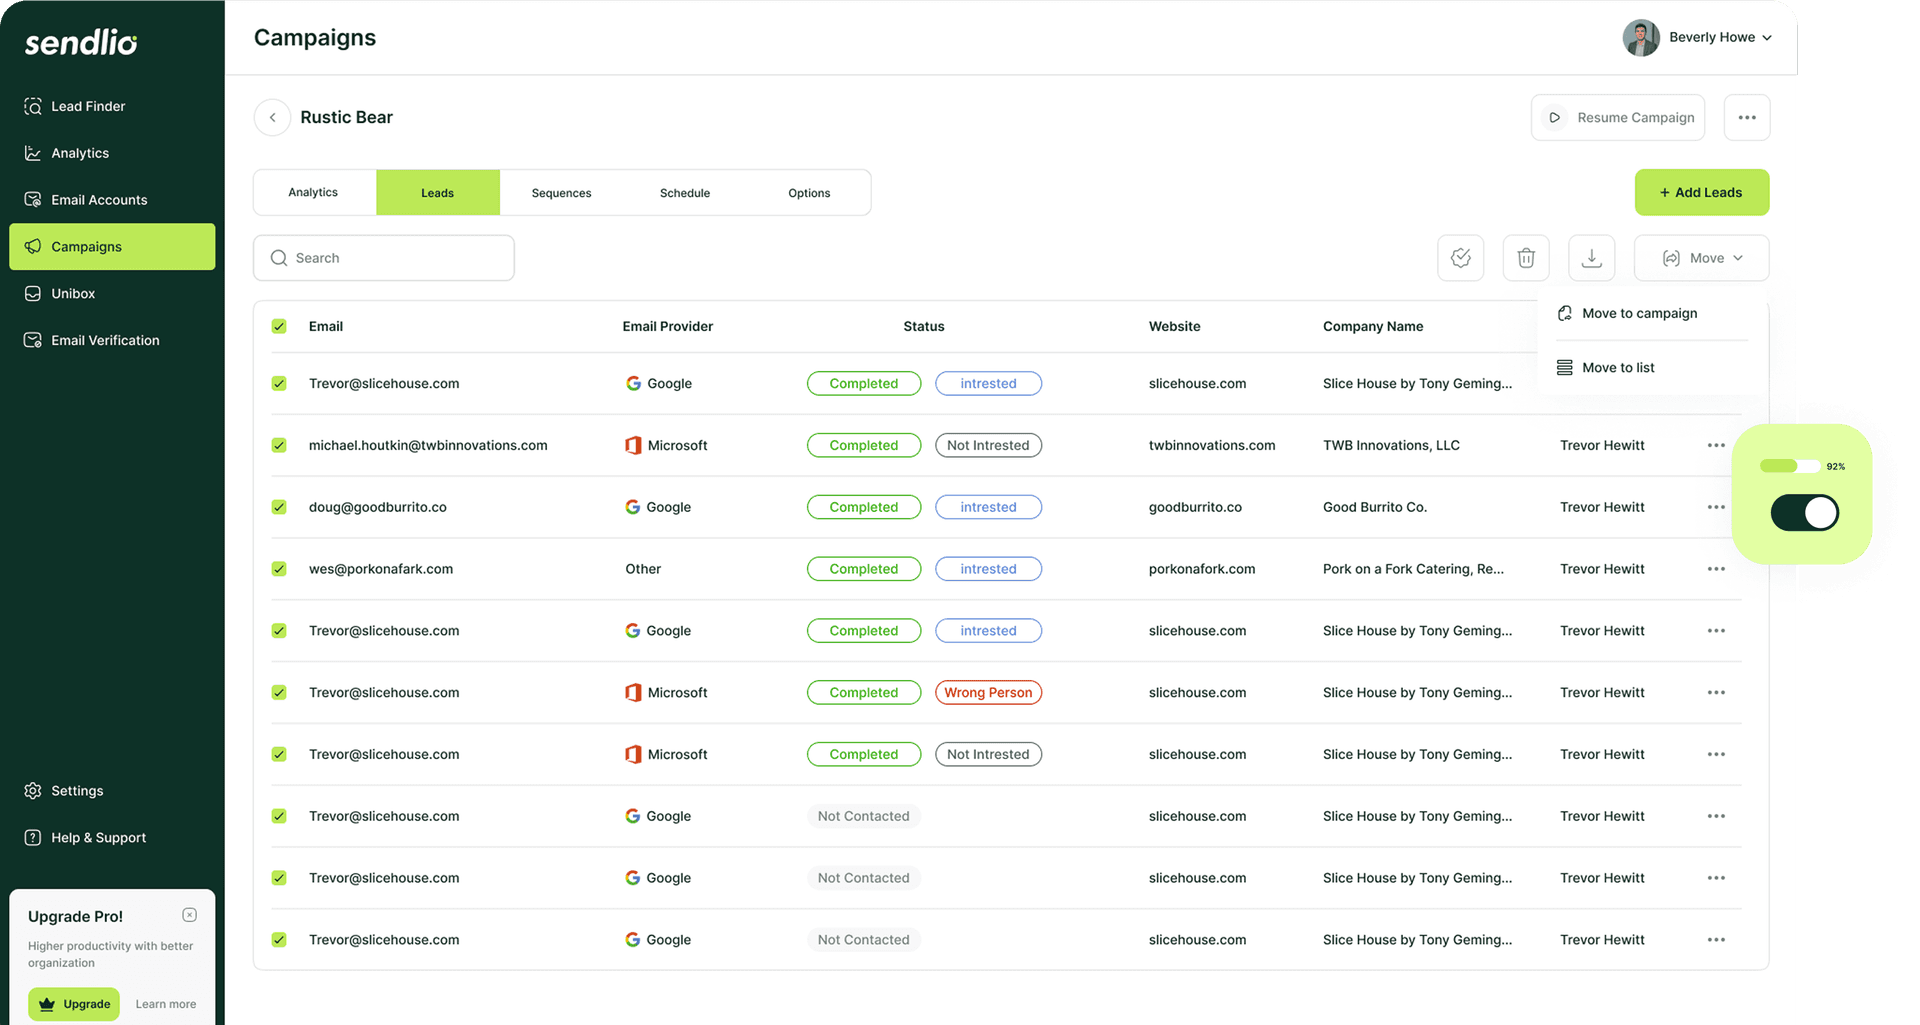
Task: Click the verify checkmark icon beside trash
Action: click(1460, 258)
